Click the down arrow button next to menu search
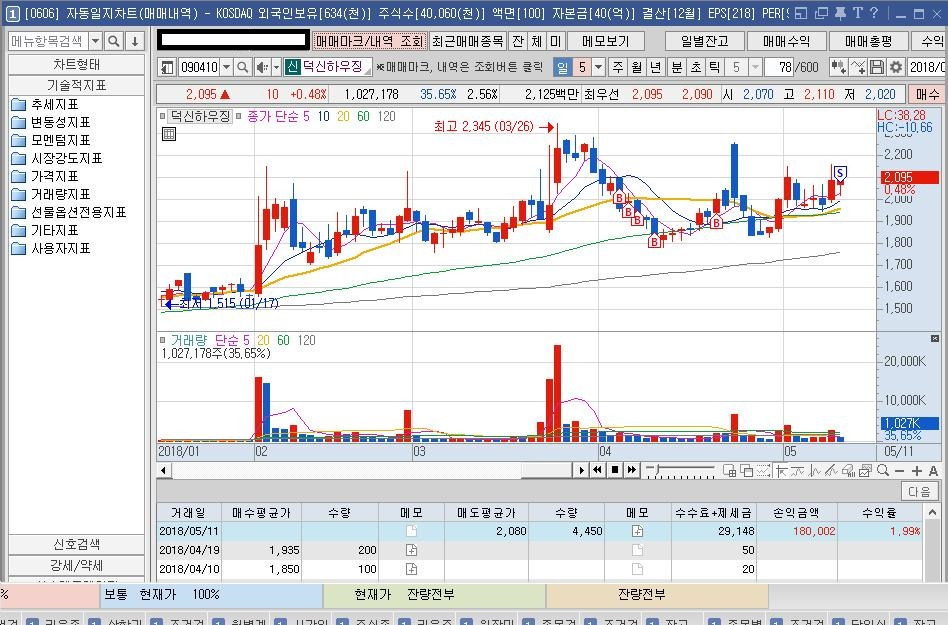Viewport: 948px width, 625px height. point(135,41)
